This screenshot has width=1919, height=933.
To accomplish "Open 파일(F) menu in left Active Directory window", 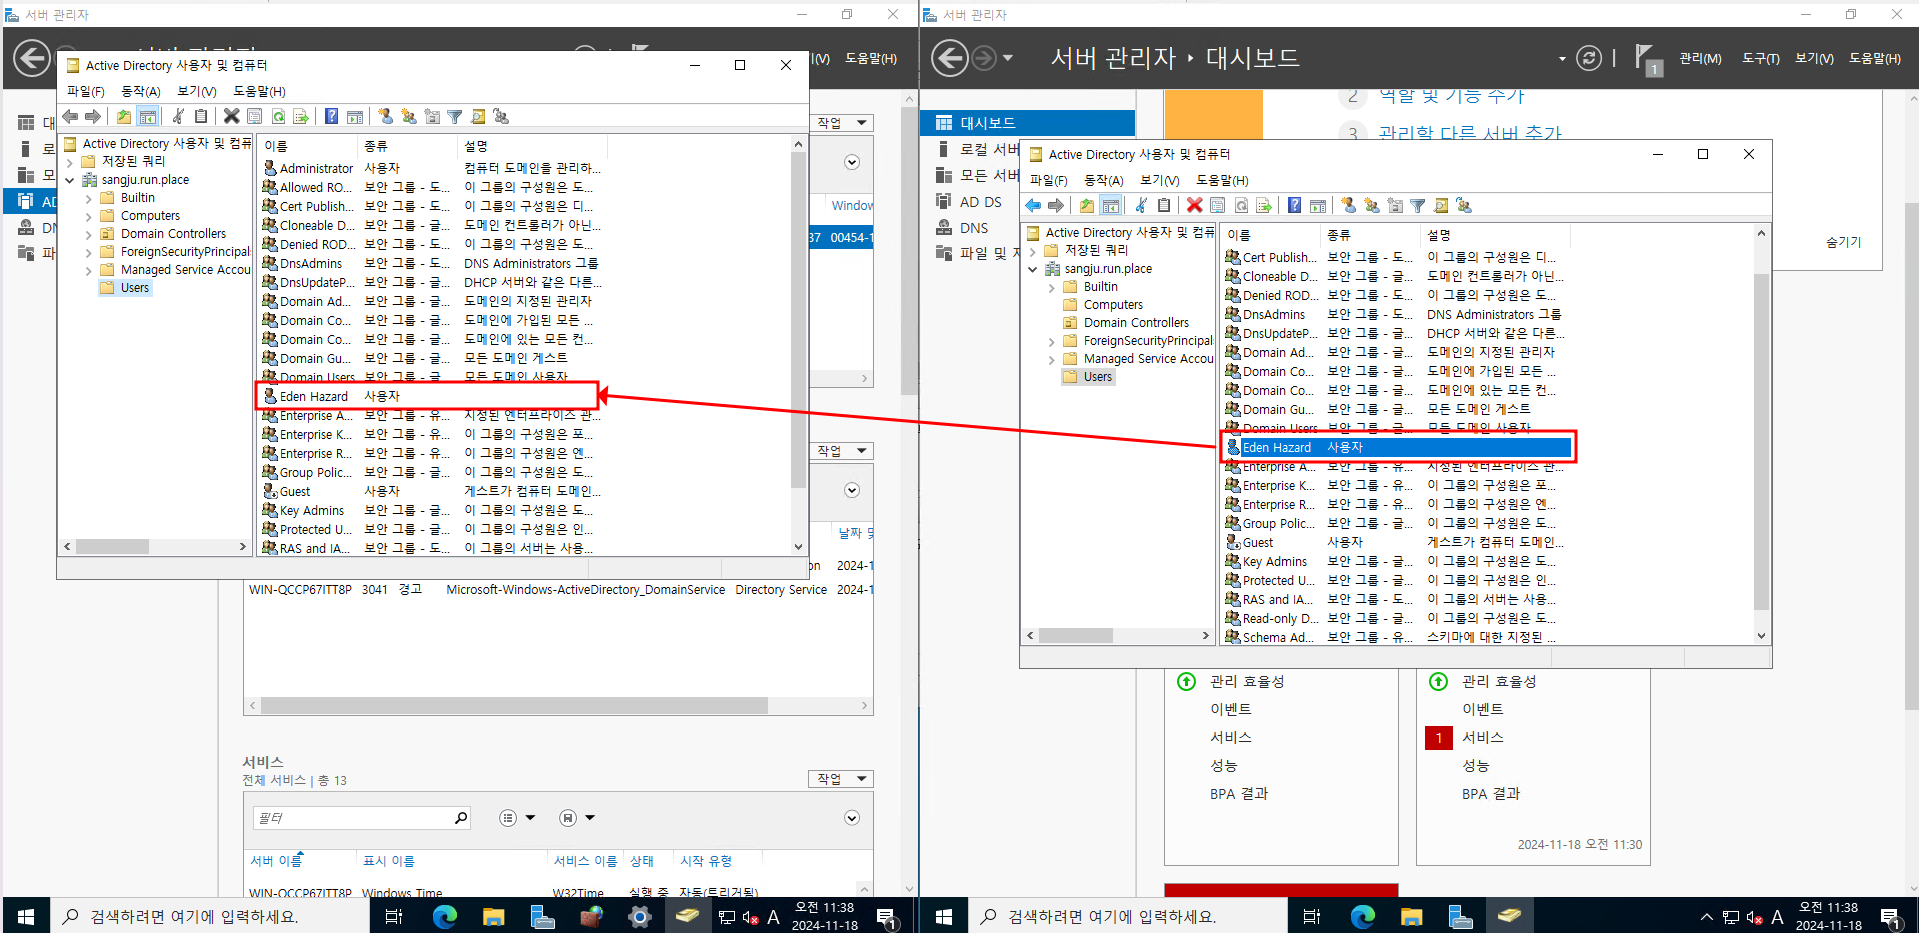I will click(x=86, y=91).
